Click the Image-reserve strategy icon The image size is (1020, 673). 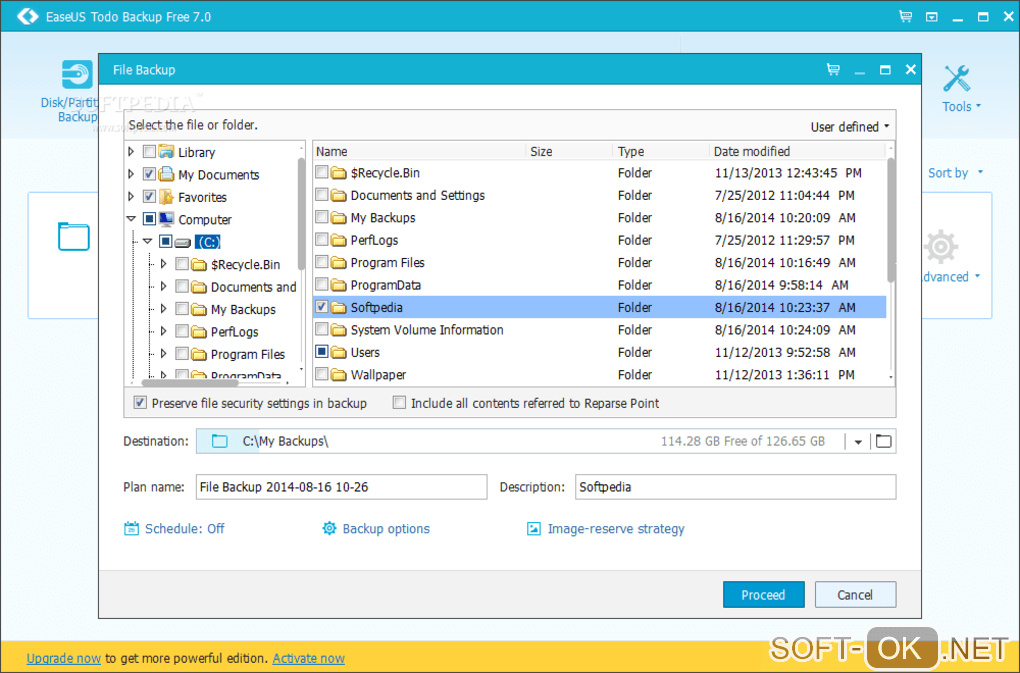pos(533,529)
